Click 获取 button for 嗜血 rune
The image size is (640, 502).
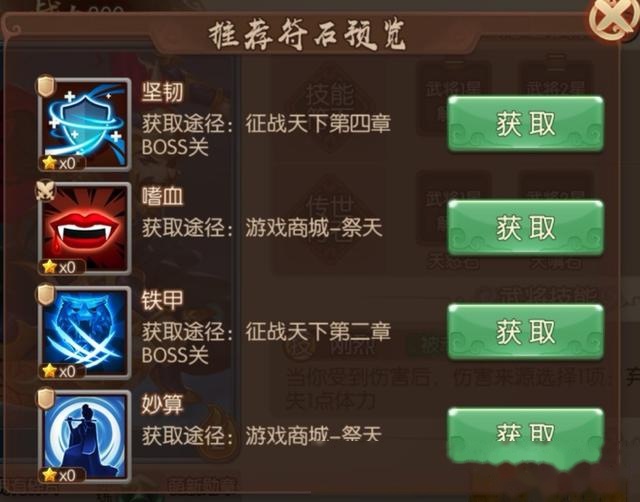click(526, 228)
